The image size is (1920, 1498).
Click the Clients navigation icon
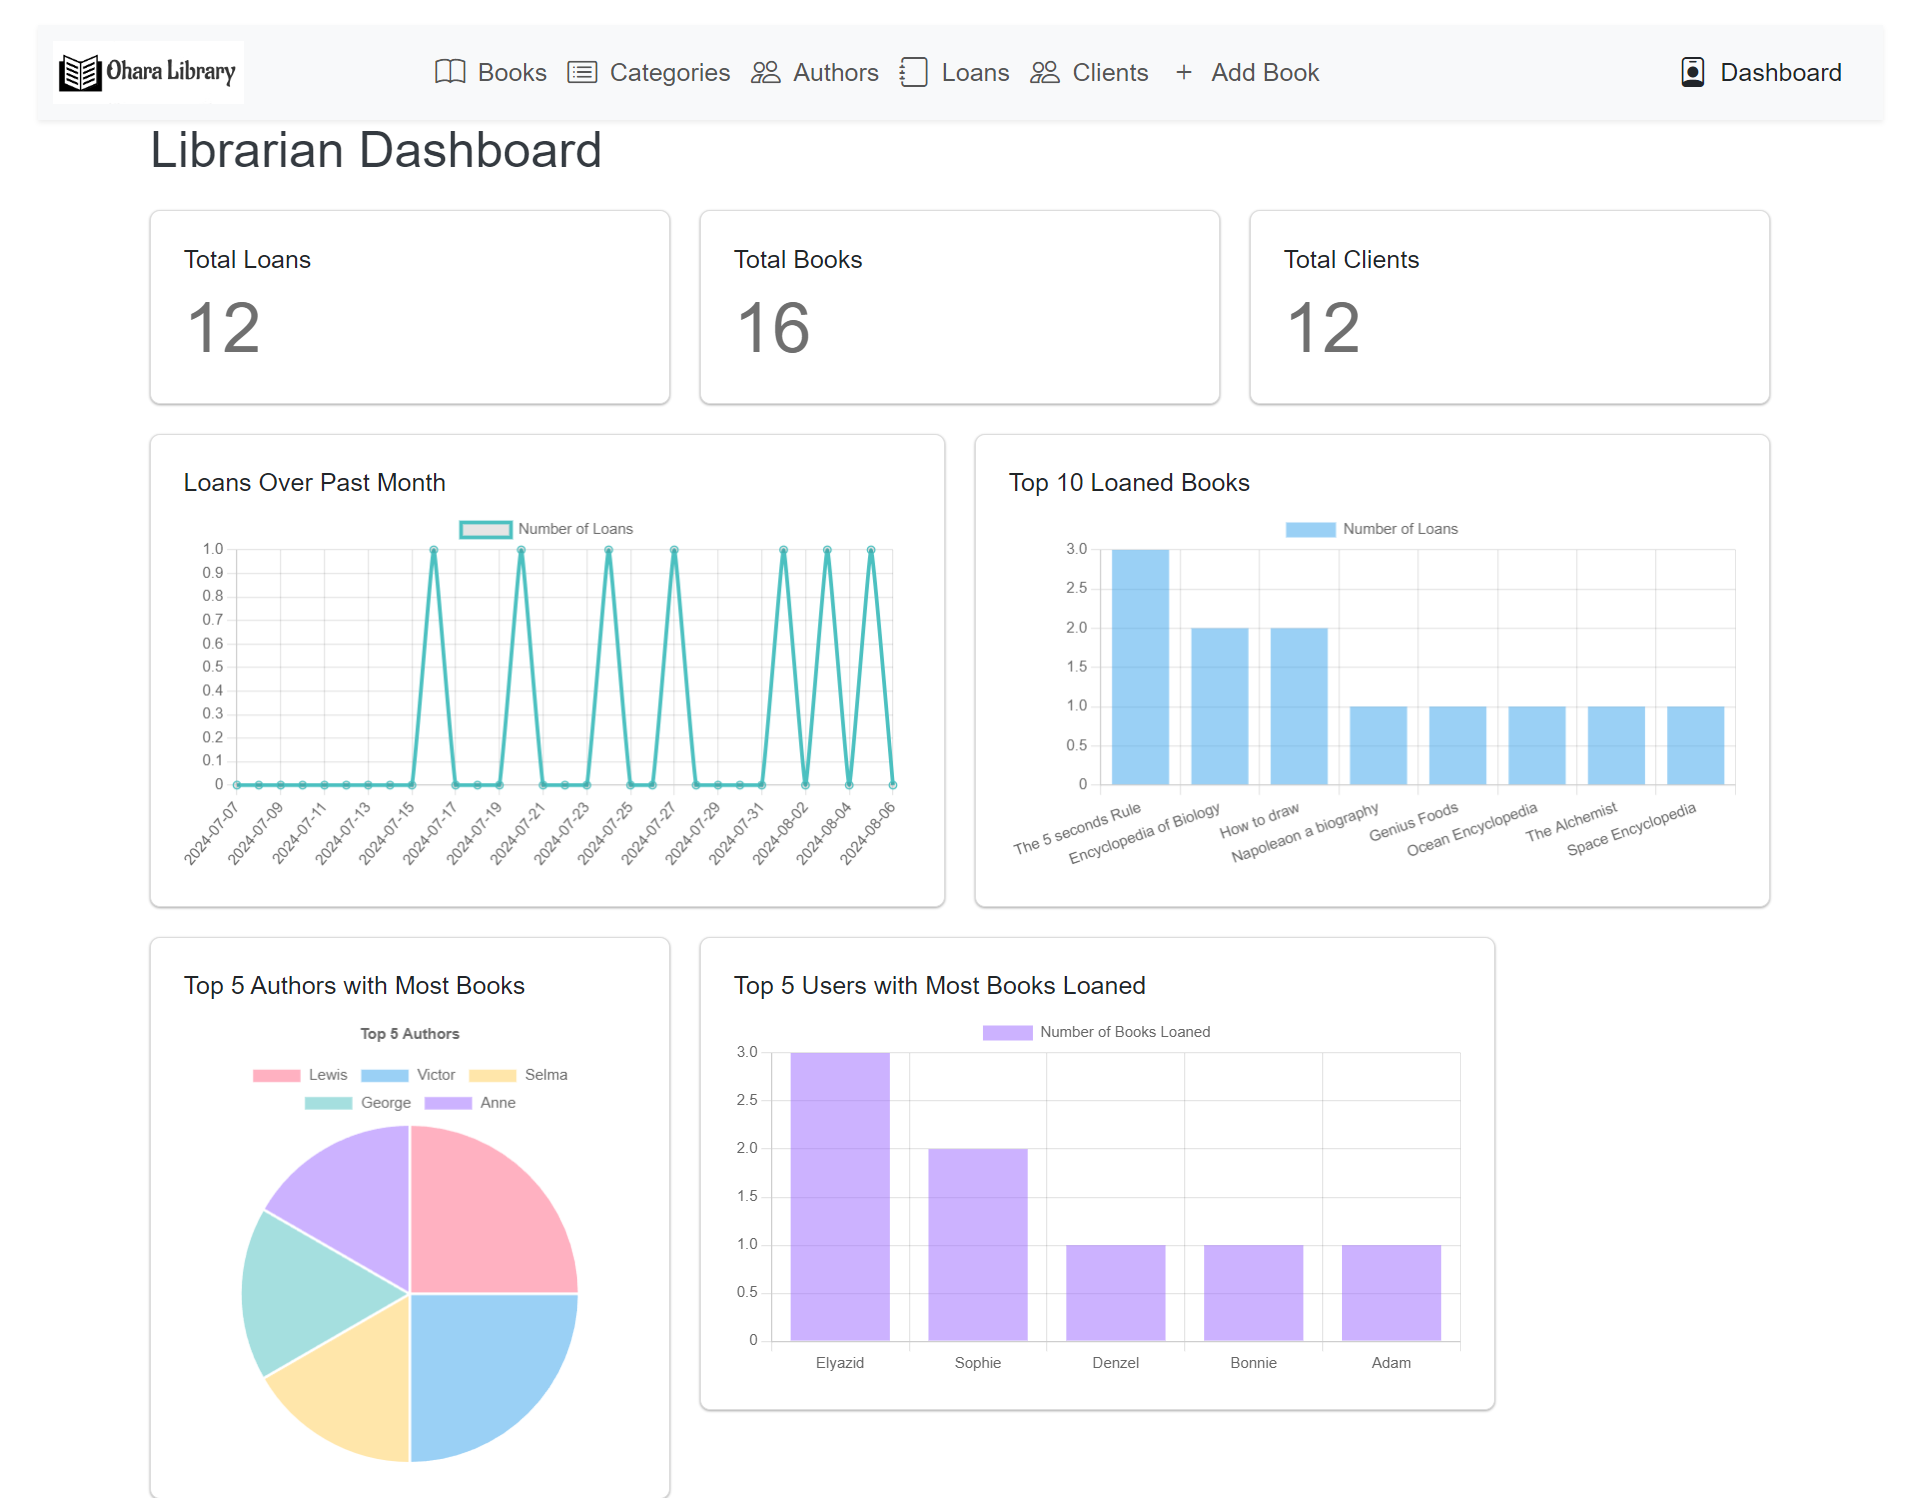click(1043, 72)
